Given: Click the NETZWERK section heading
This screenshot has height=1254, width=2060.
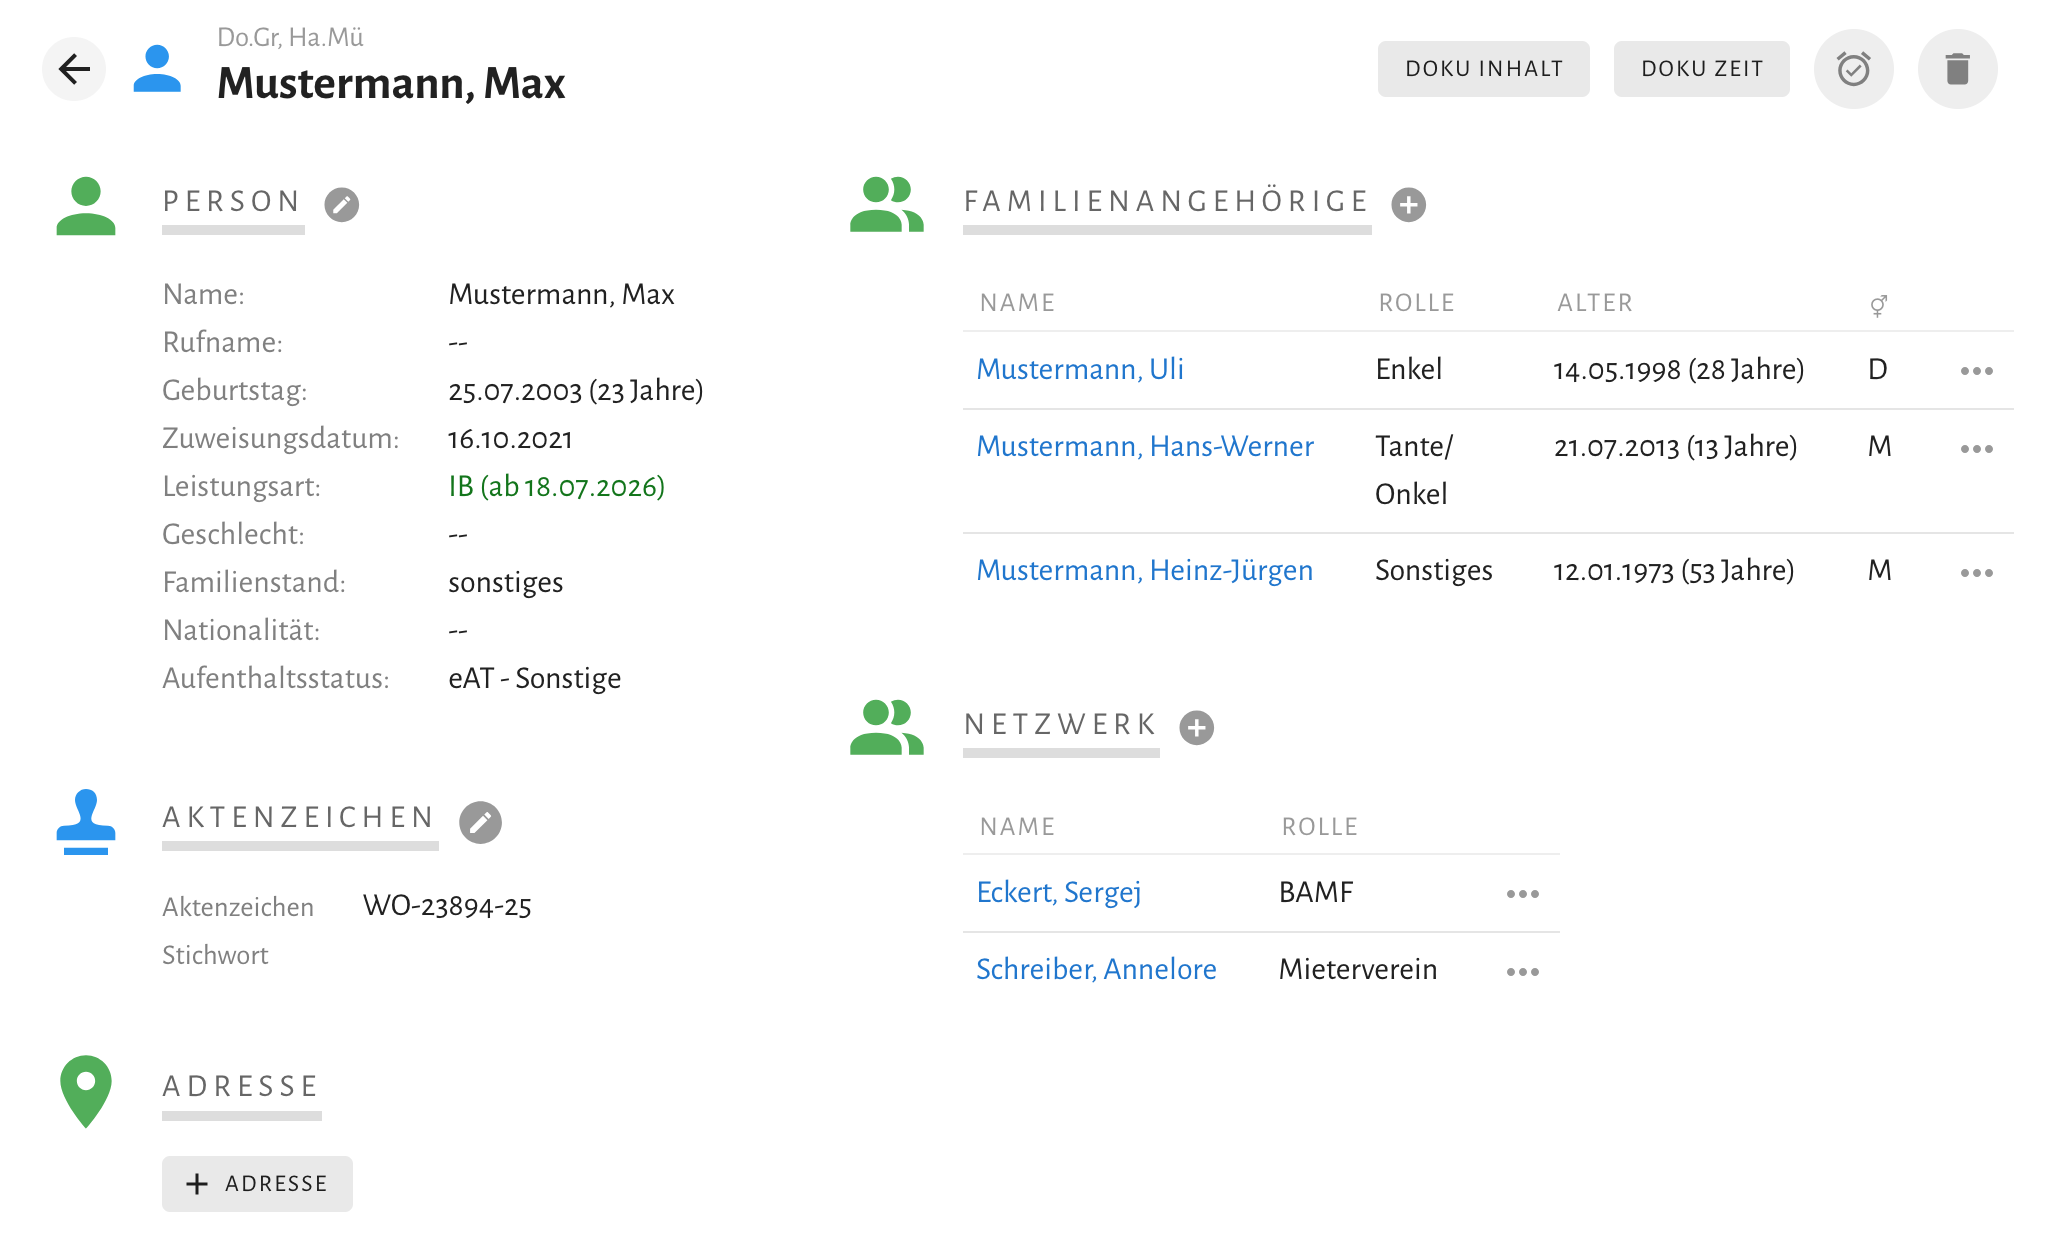Looking at the screenshot, I should click(1061, 724).
